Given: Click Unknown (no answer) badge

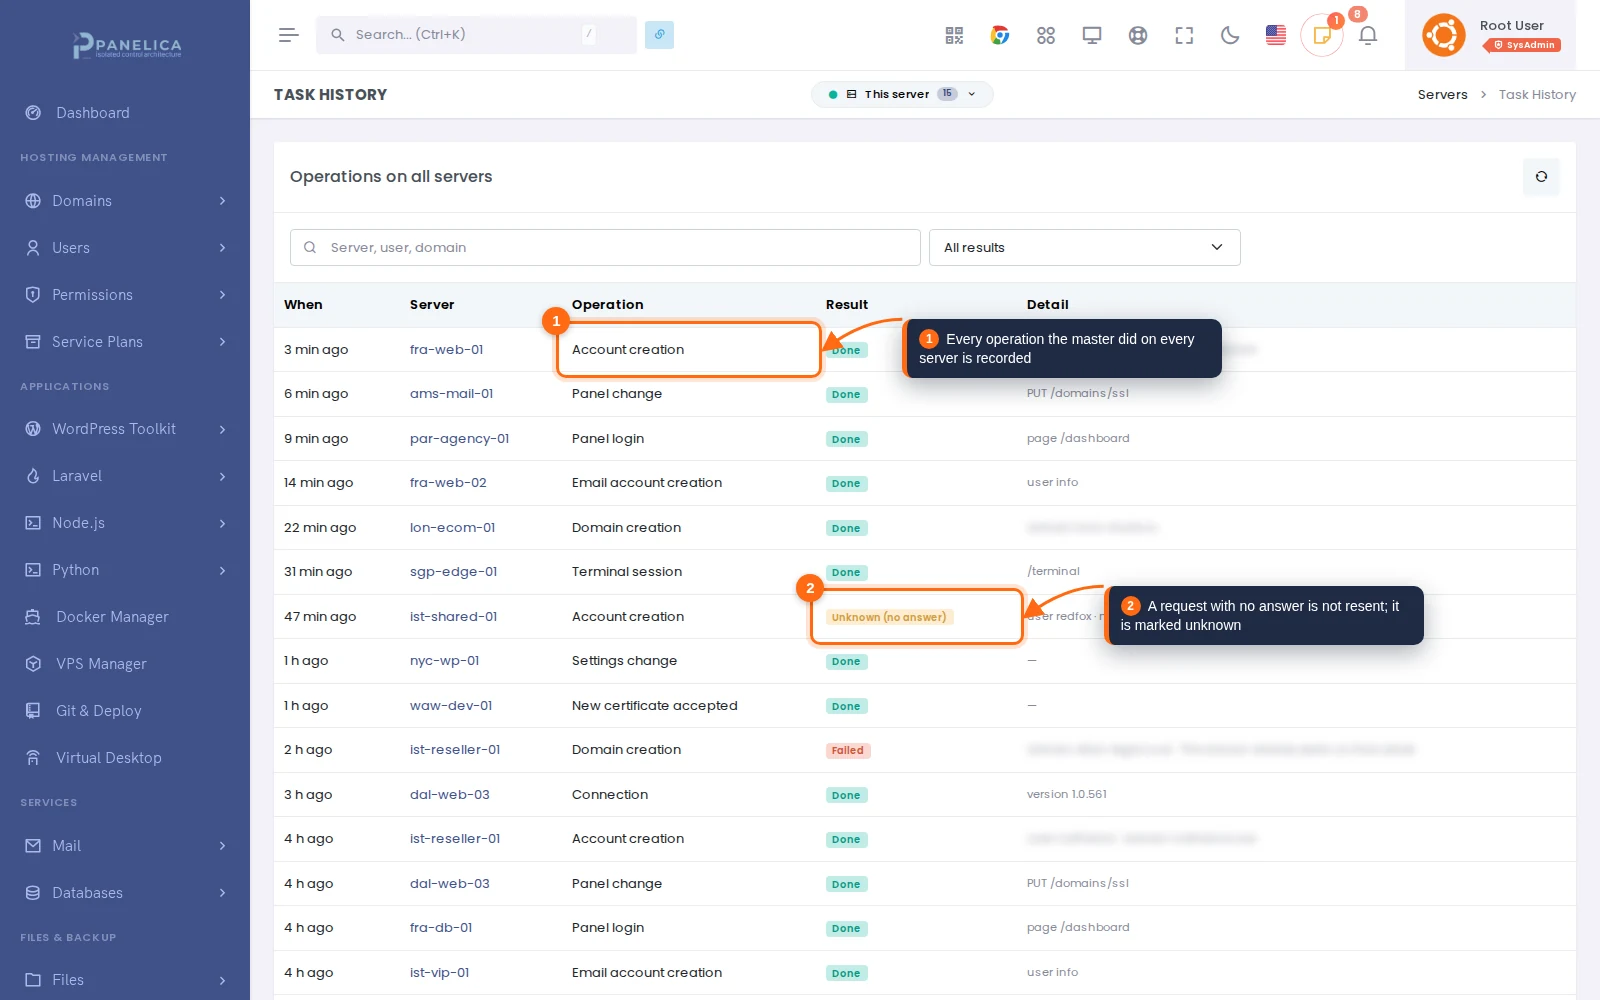Looking at the screenshot, I should 889,617.
